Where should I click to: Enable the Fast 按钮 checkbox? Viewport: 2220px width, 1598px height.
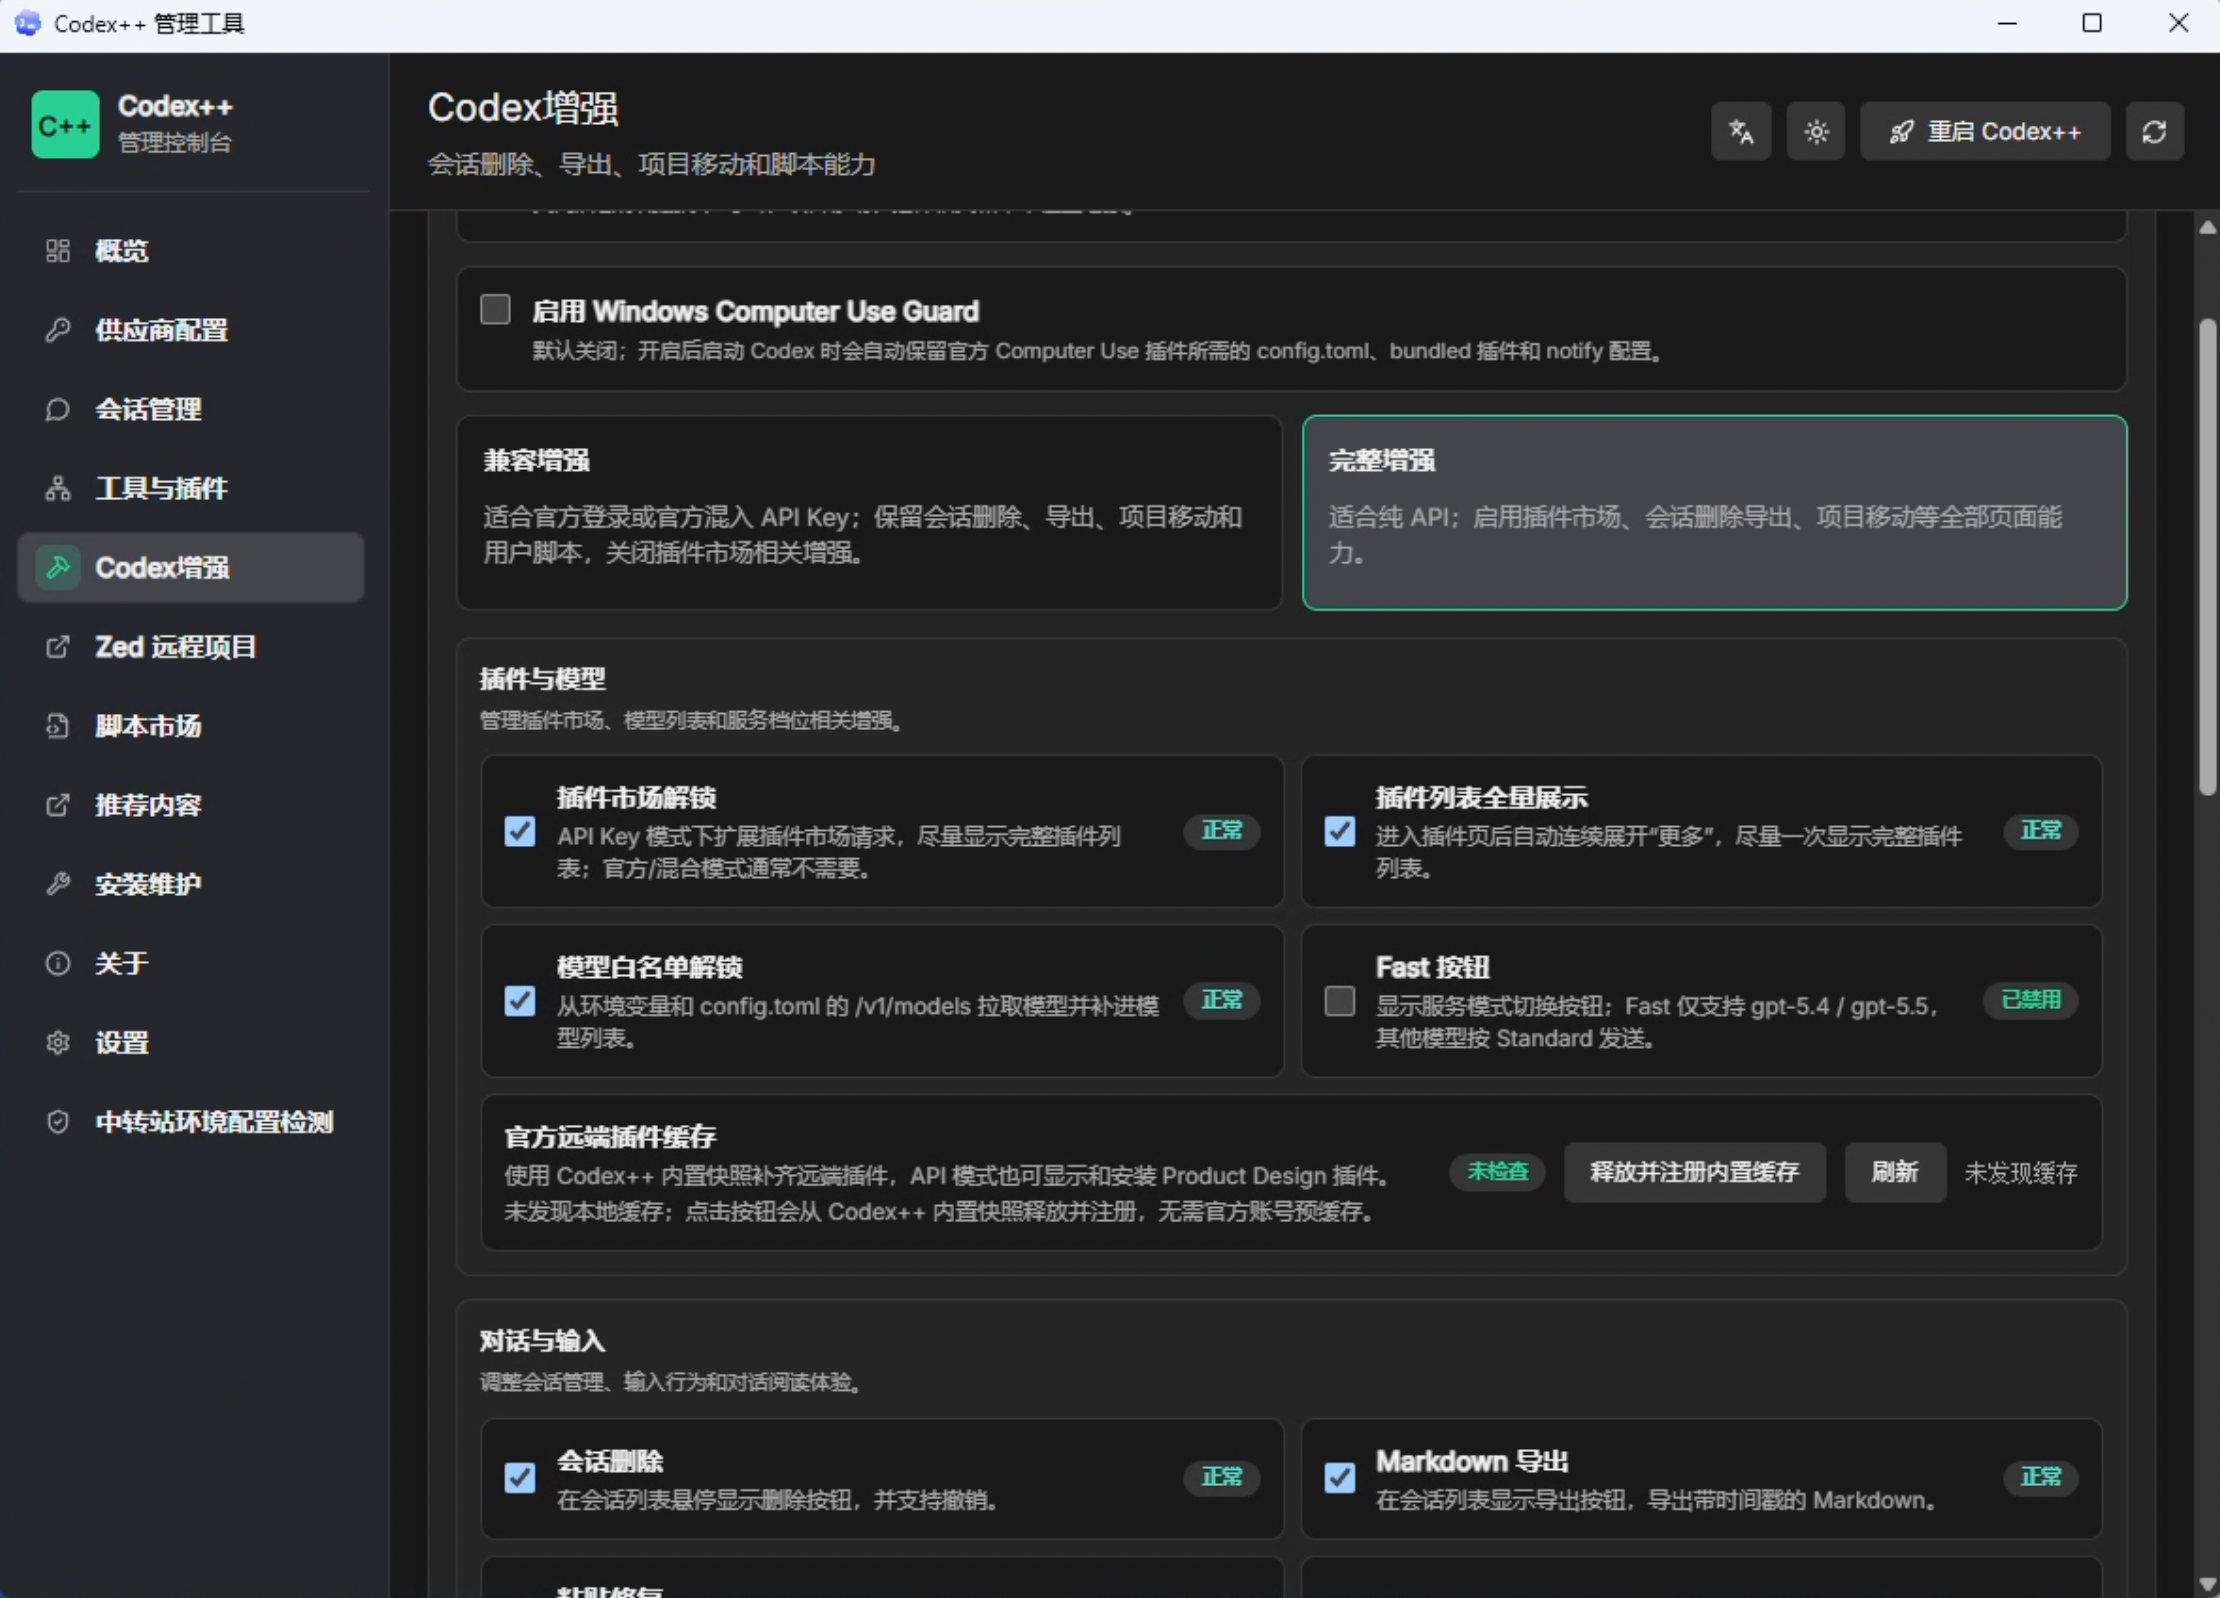(1340, 1001)
